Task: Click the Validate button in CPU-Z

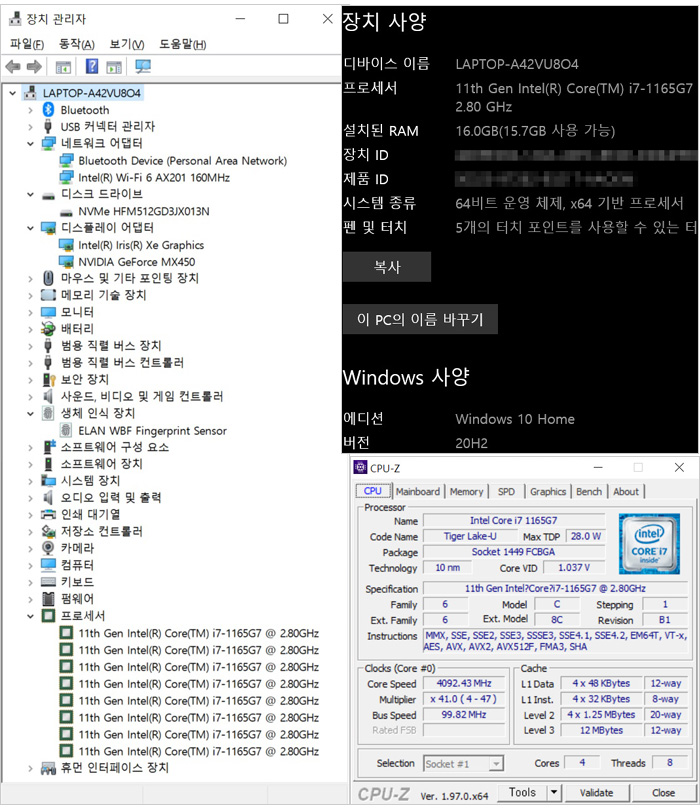Action: click(596, 792)
